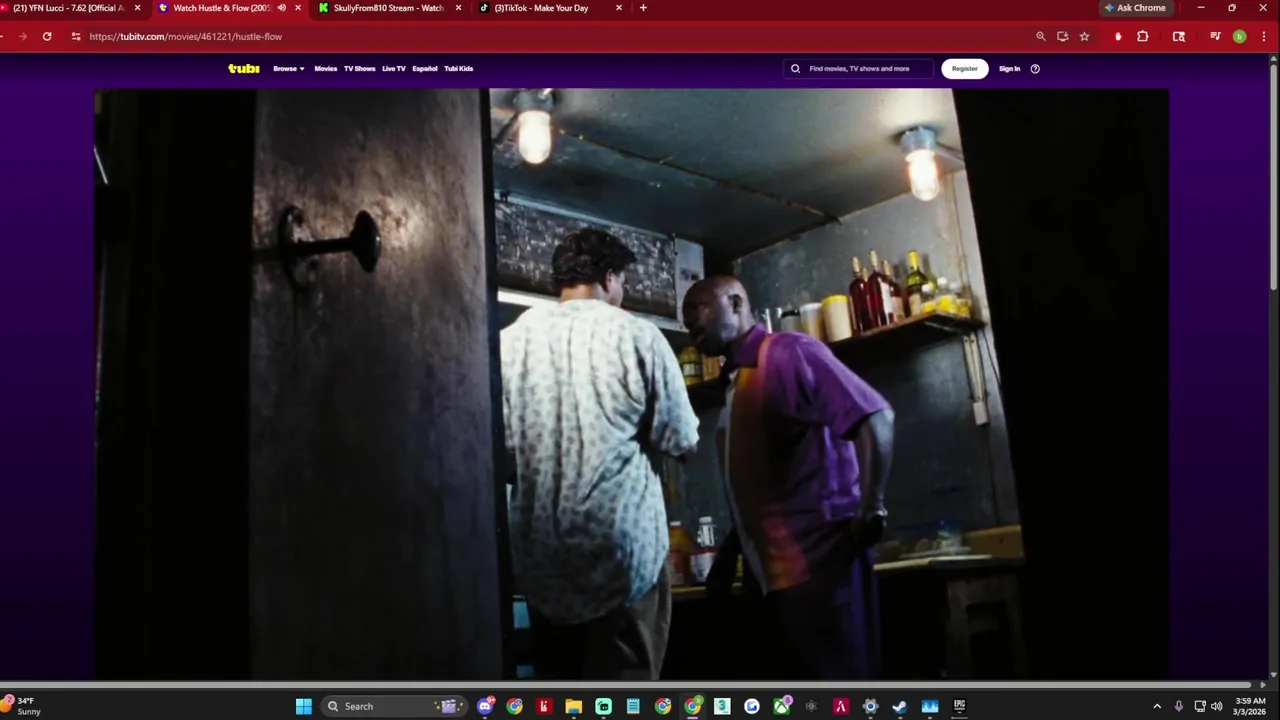Bookmark this page with the star icon
The width and height of the screenshot is (1280, 720).
(x=1084, y=36)
